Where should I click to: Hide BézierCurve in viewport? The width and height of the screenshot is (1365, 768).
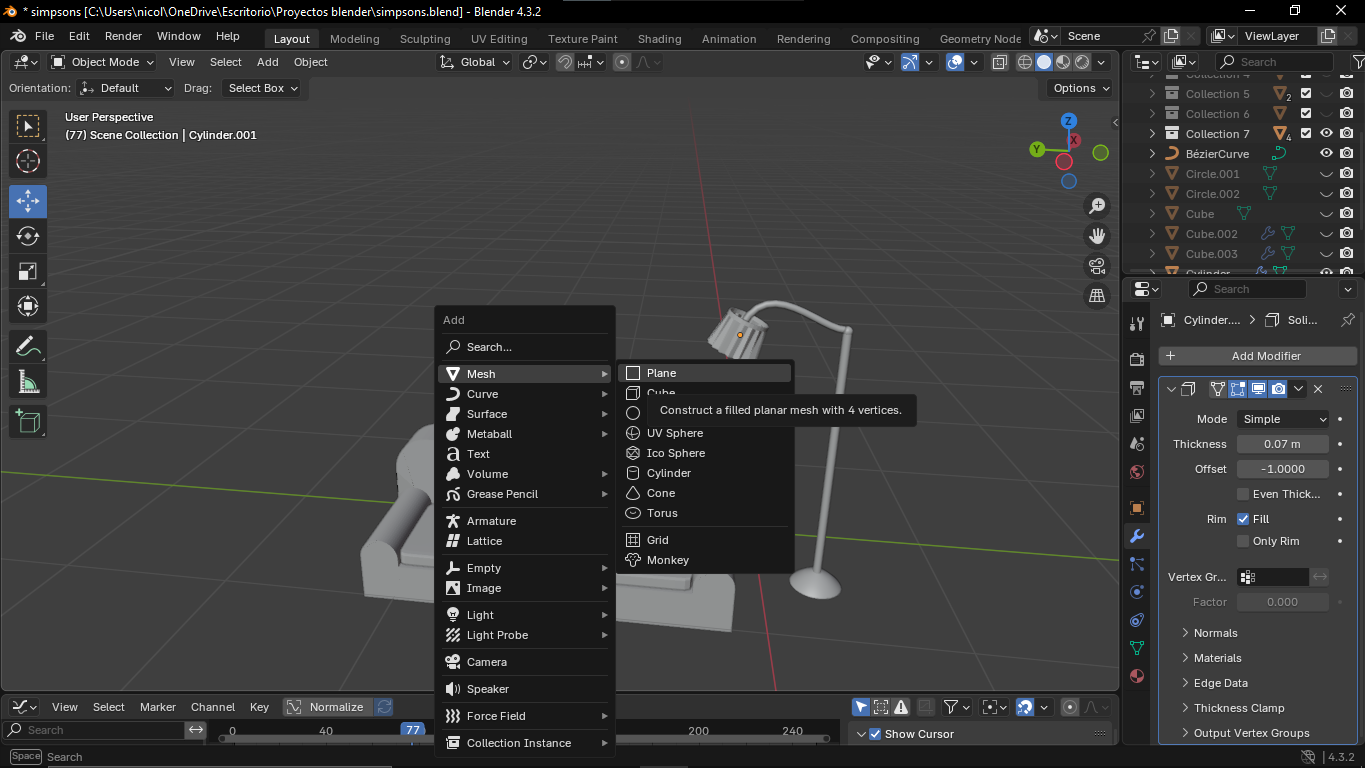[x=1326, y=153]
